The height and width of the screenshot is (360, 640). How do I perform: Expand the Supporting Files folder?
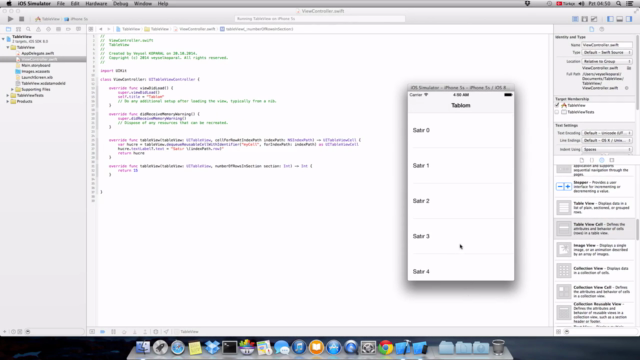click(x=13, y=89)
